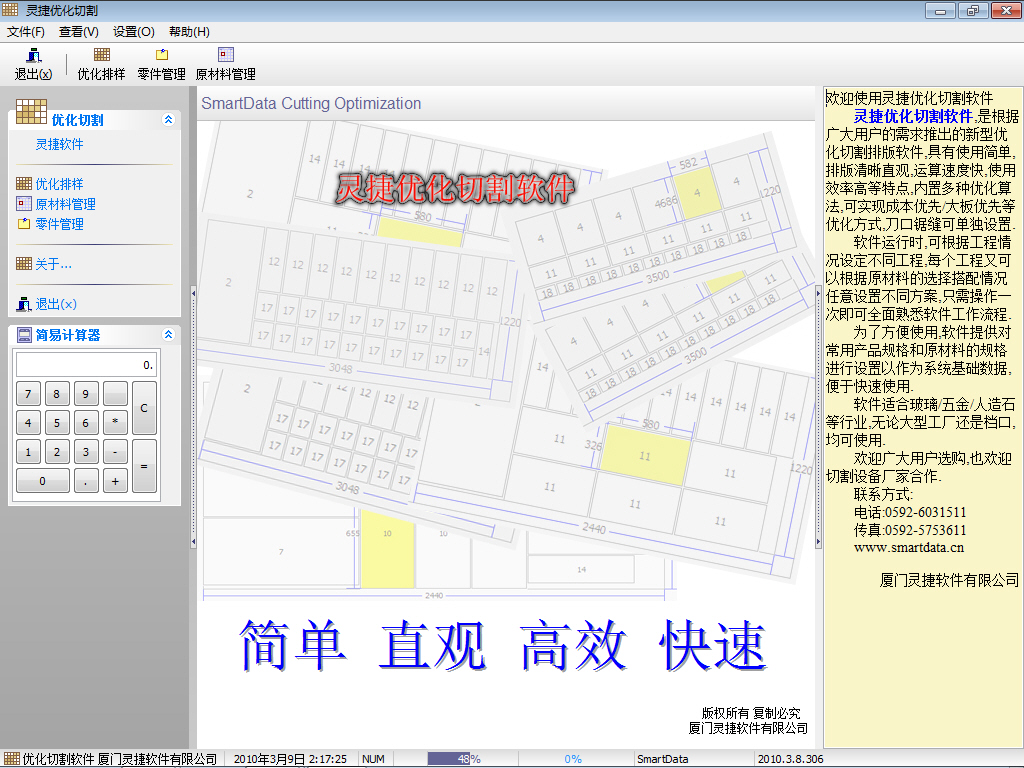Click the 0% progress indicator in status bar

[x=573, y=759]
